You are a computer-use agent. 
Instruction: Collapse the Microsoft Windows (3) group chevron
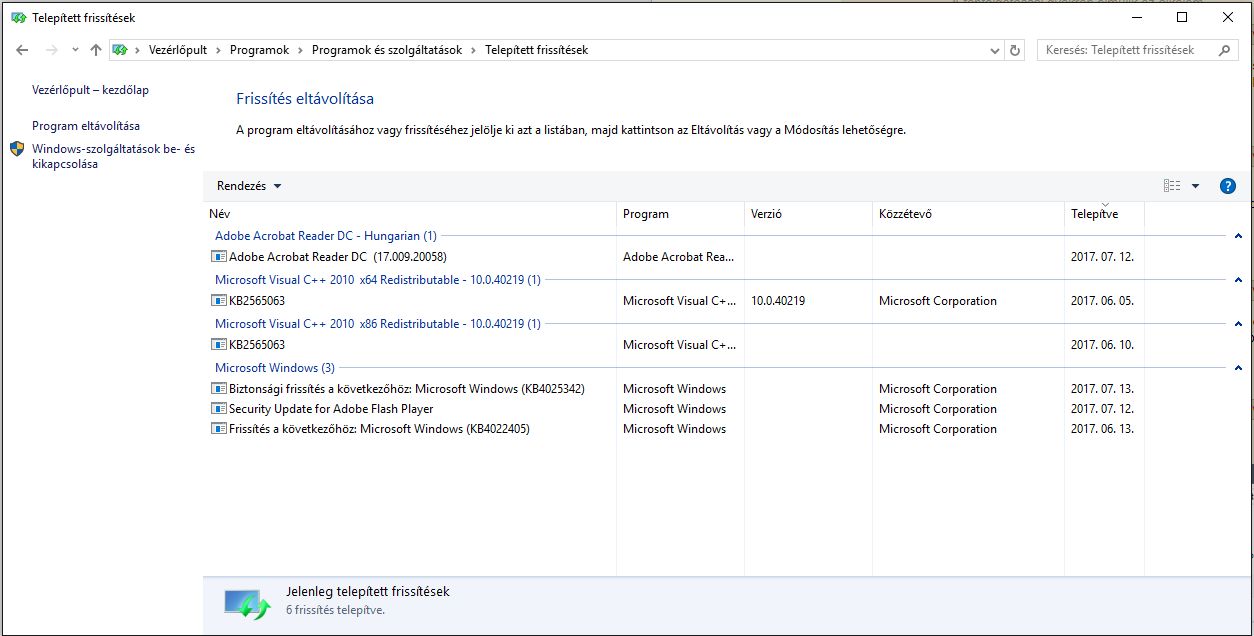tap(1238, 368)
